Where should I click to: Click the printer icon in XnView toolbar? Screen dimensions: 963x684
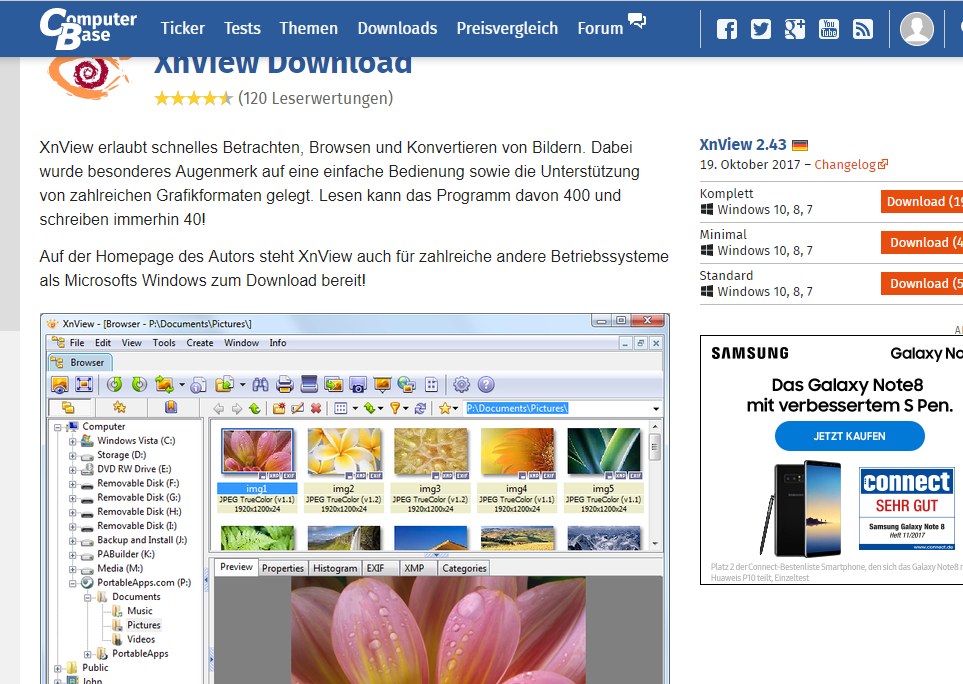[x=284, y=384]
